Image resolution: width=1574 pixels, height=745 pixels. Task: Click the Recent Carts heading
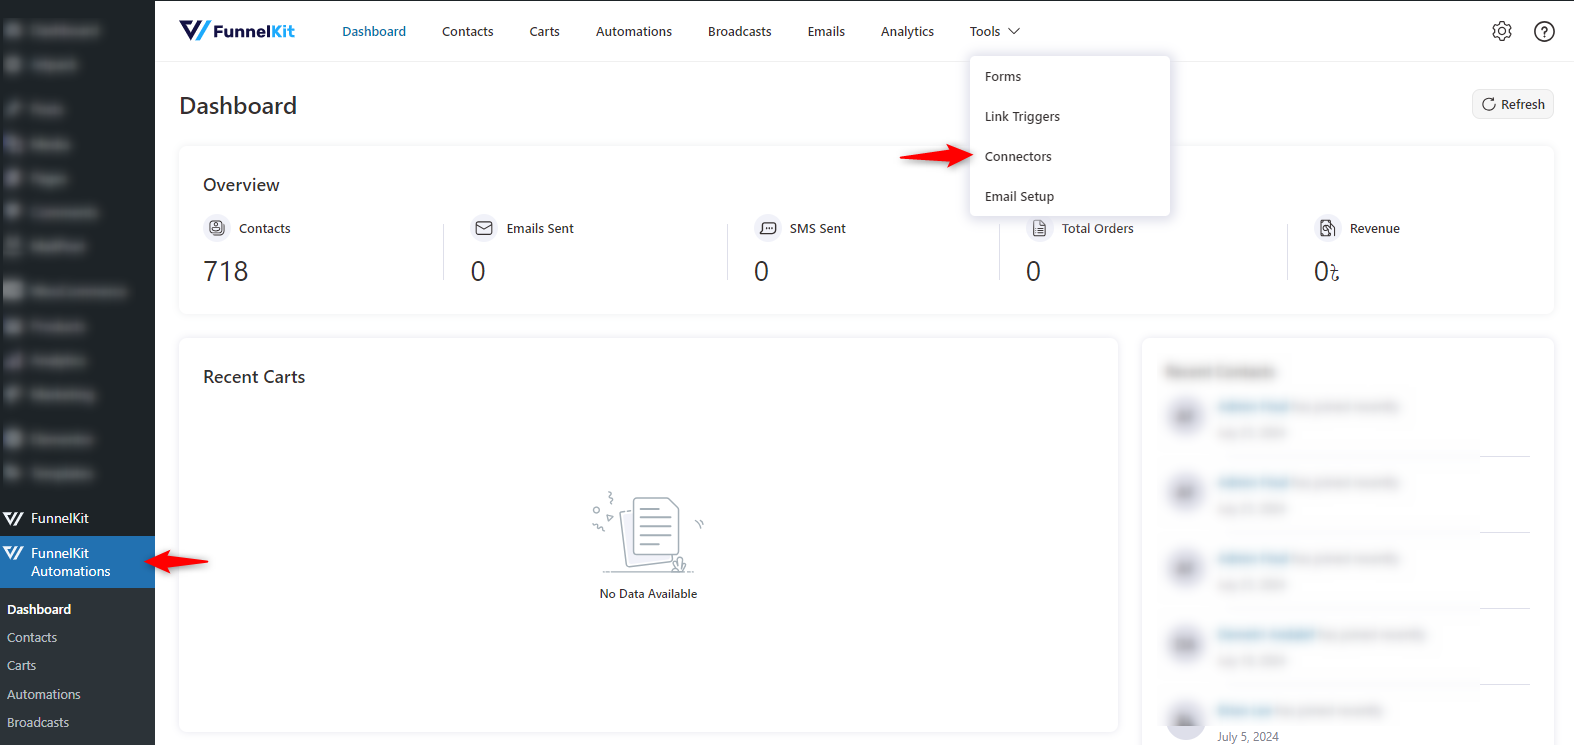254,377
